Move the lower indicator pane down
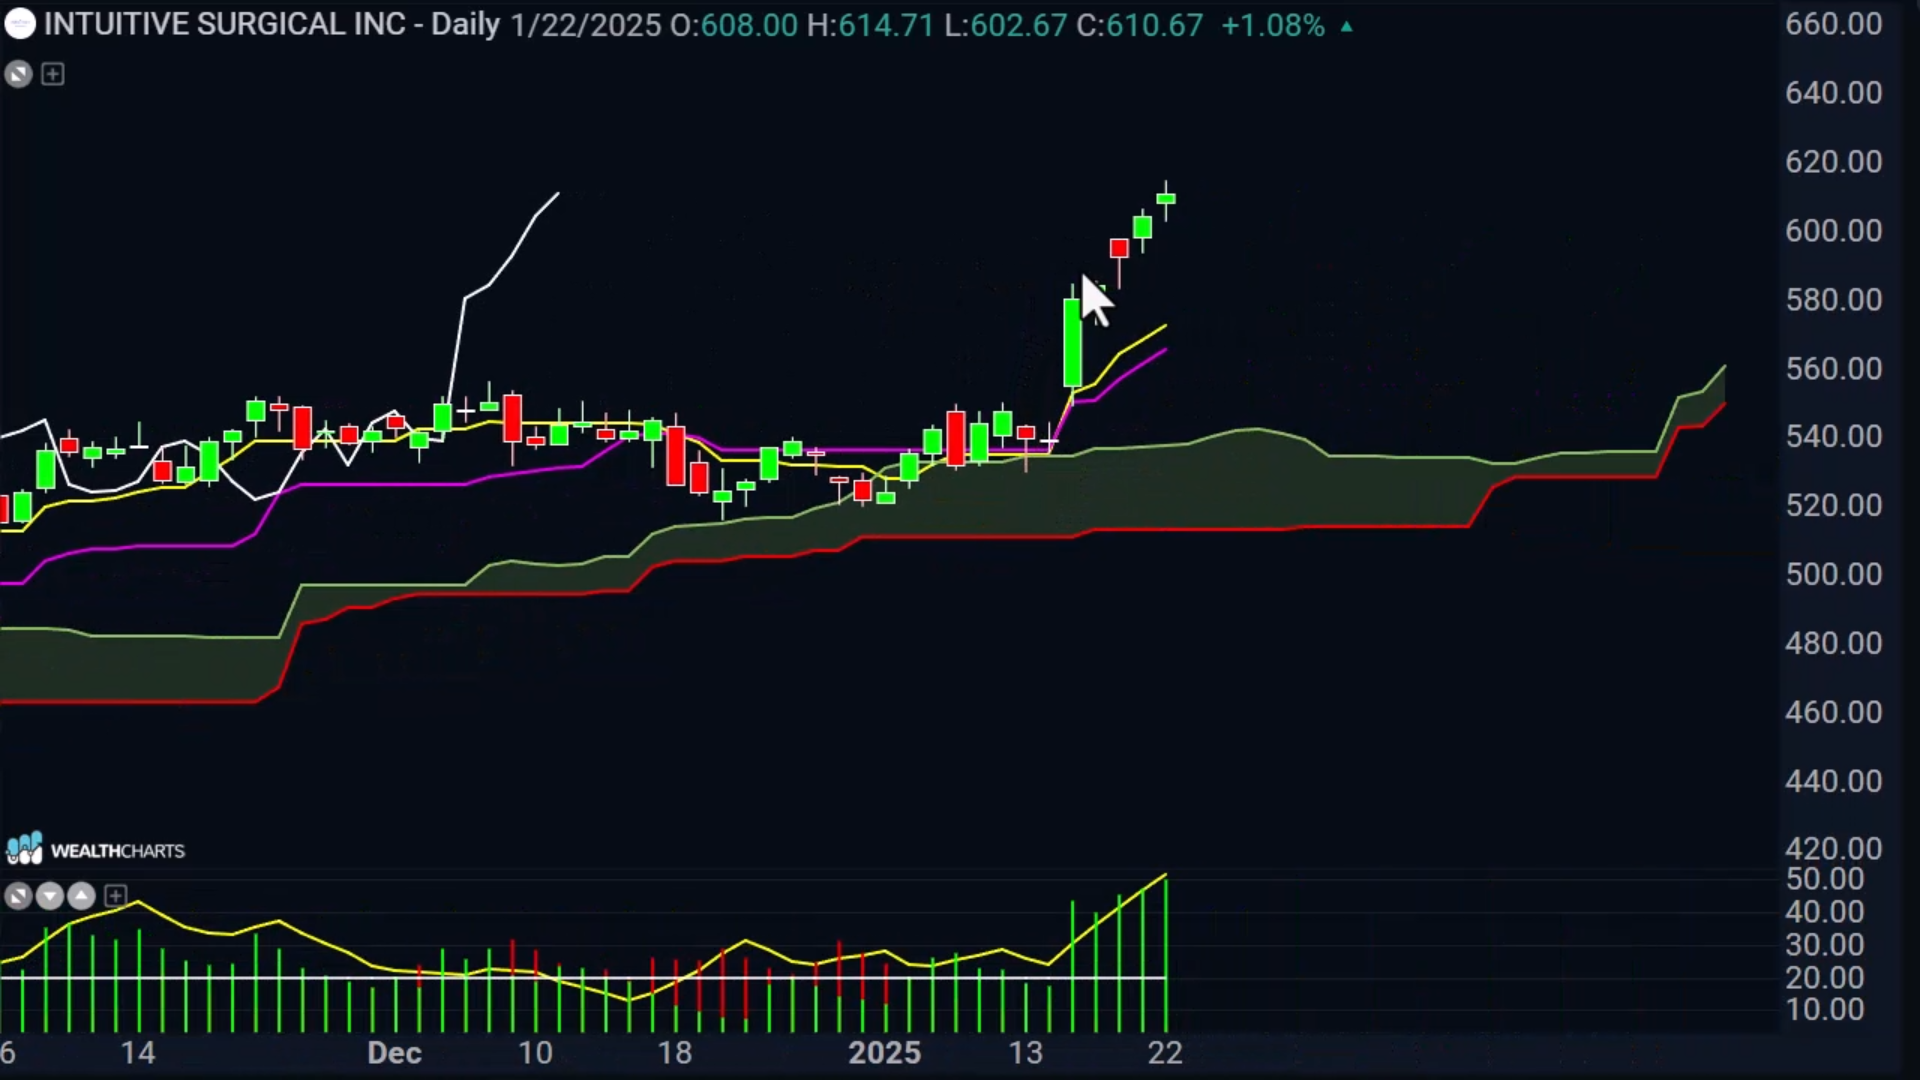Viewport: 1920px width, 1080px height. (50, 896)
